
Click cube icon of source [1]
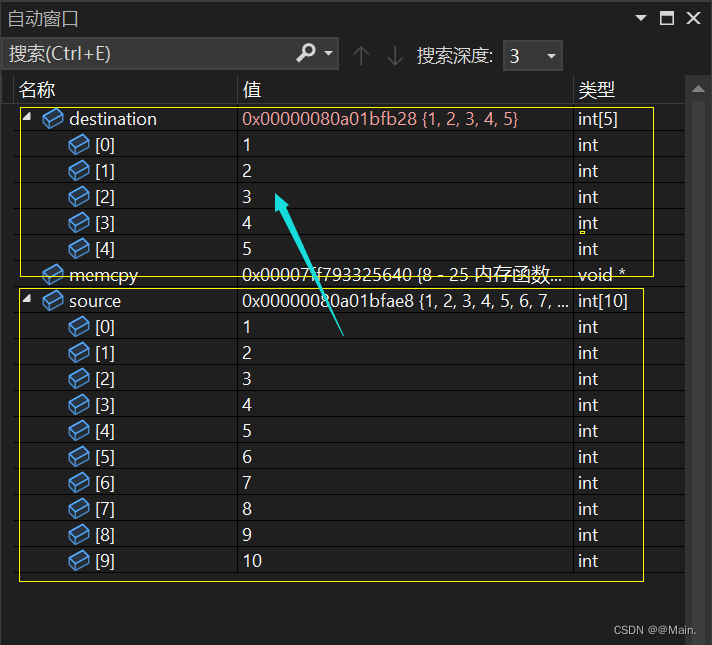(x=79, y=352)
